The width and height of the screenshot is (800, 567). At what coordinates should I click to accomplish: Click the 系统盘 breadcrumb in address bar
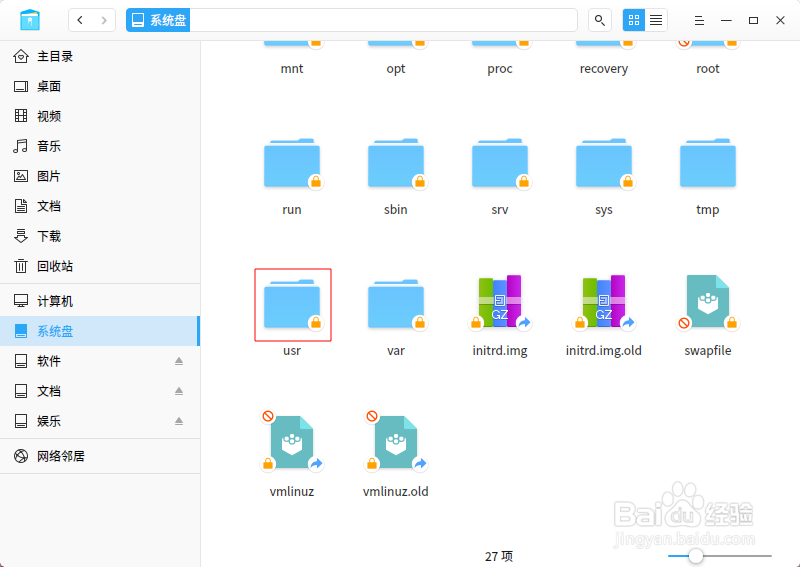158,20
